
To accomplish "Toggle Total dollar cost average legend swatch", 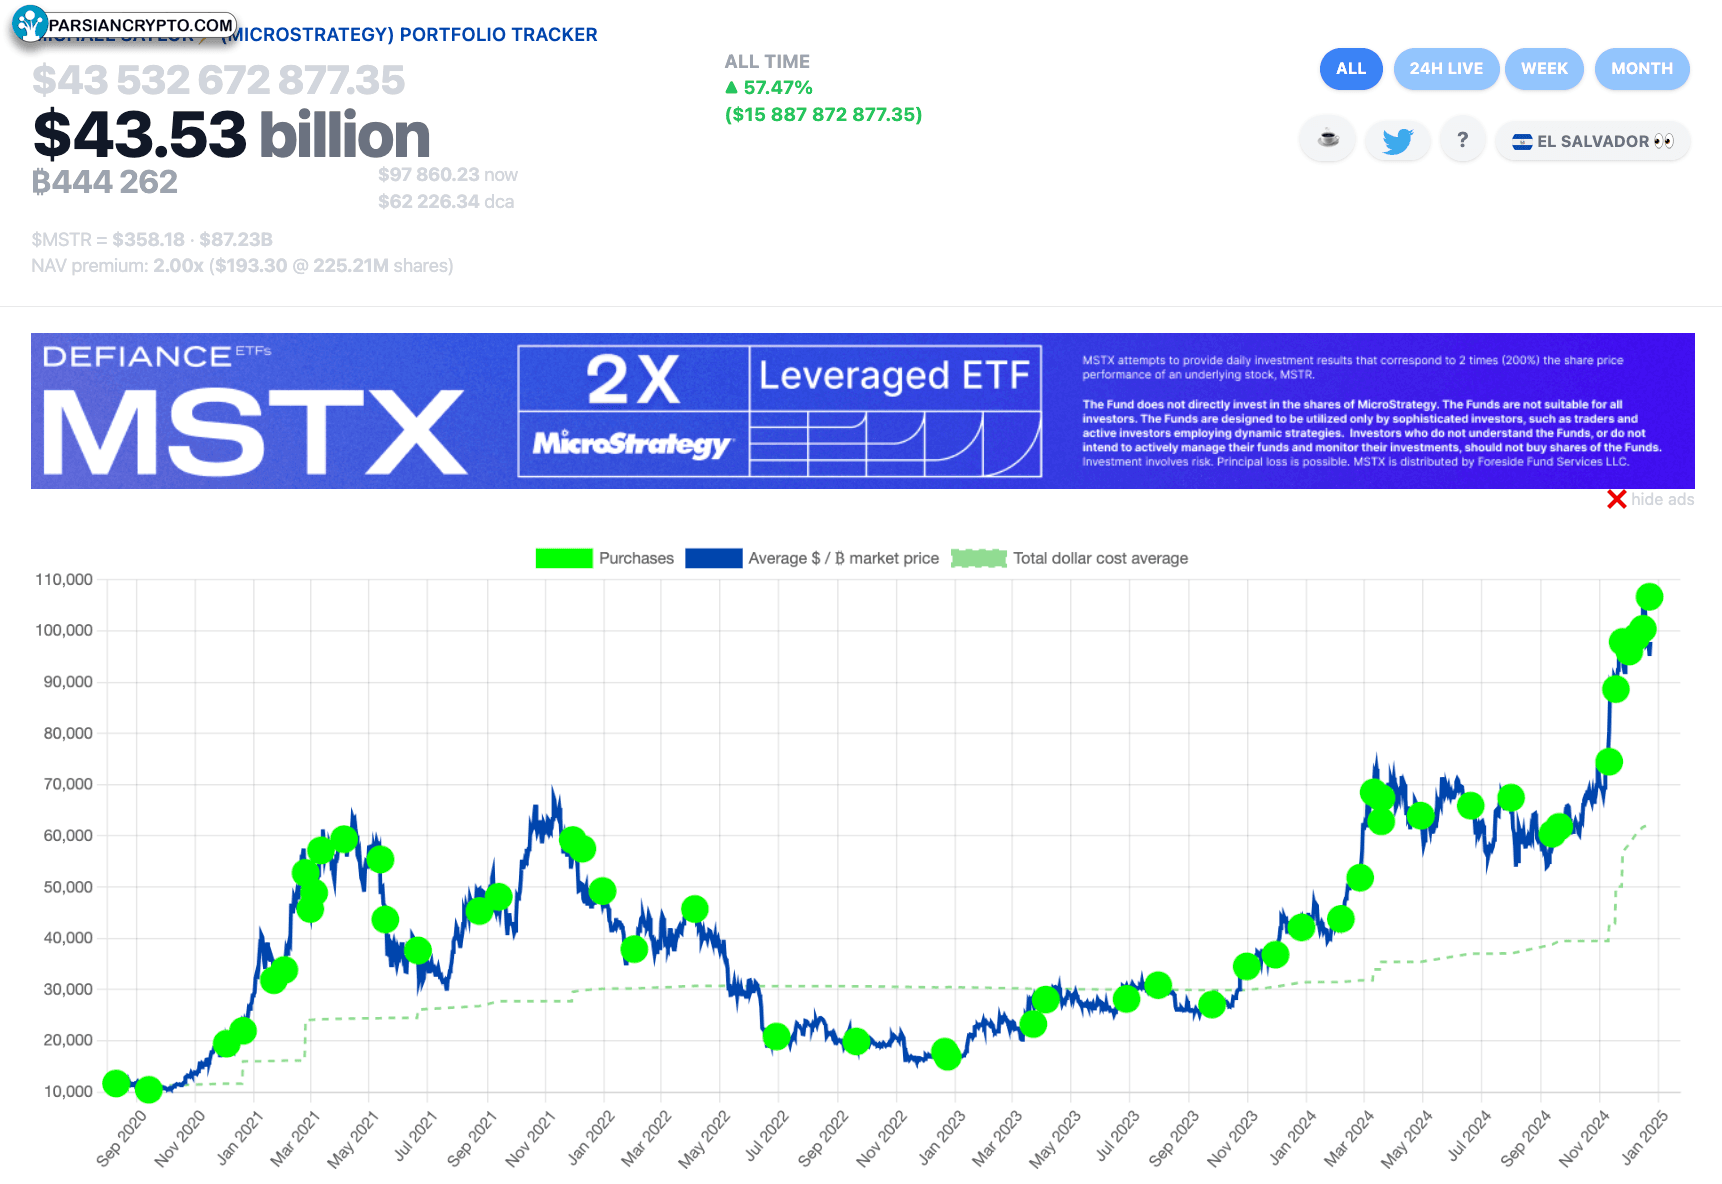I will (979, 558).
